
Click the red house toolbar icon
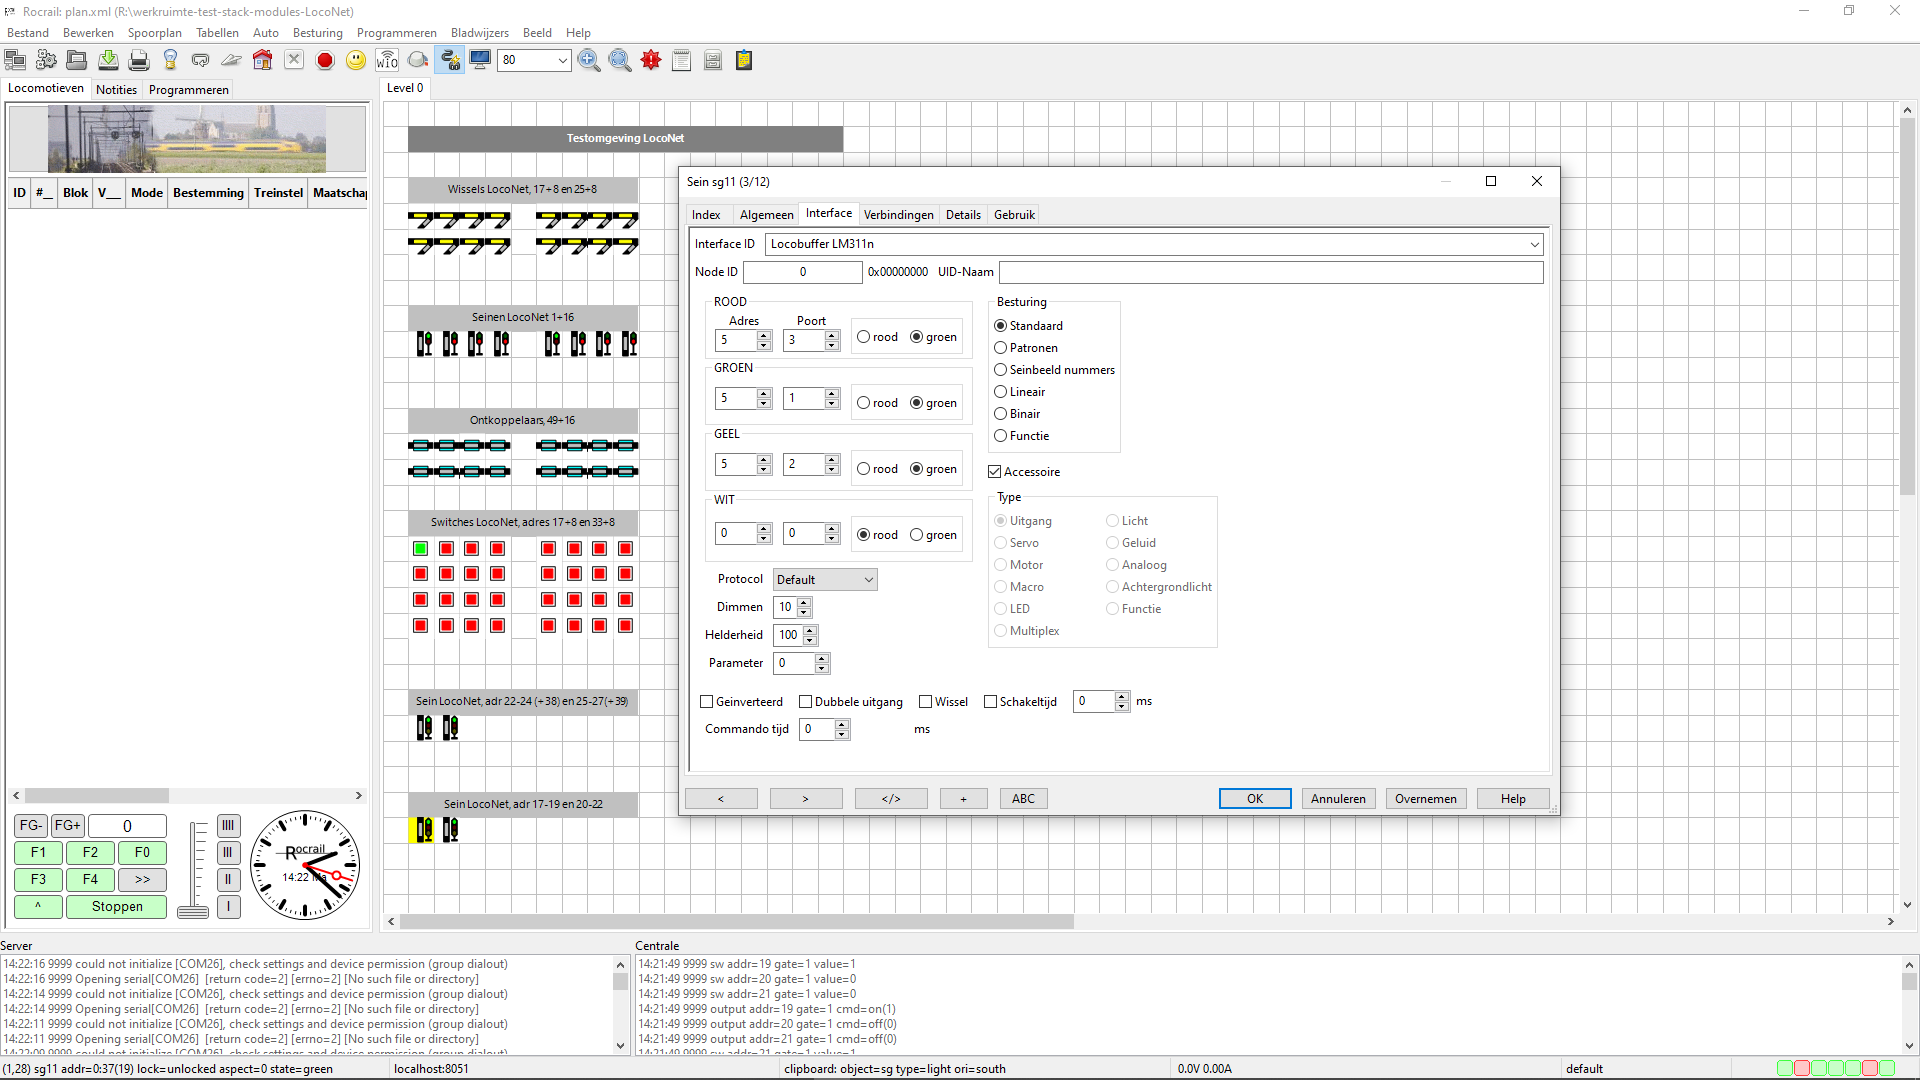262,61
